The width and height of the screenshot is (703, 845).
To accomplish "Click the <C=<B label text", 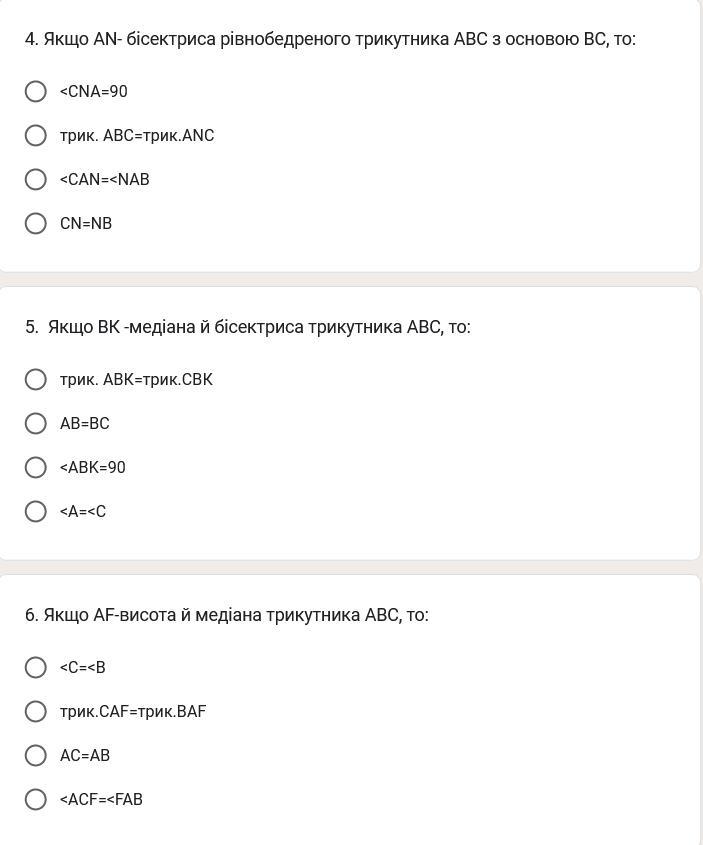I will [x=83, y=667].
